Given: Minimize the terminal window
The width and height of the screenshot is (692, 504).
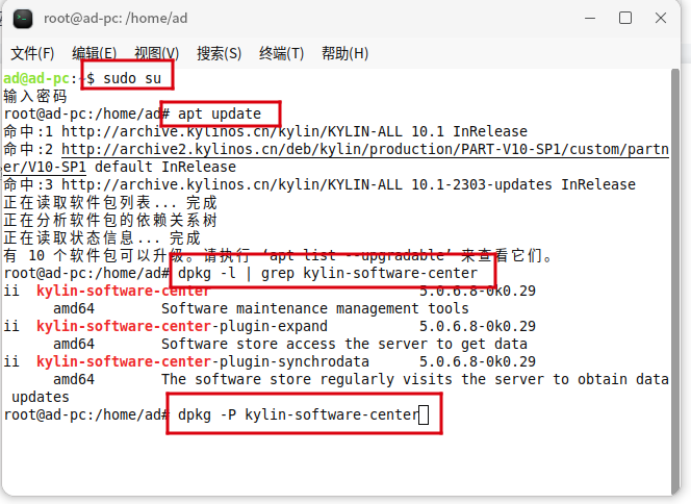Looking at the screenshot, I should pos(590,18).
